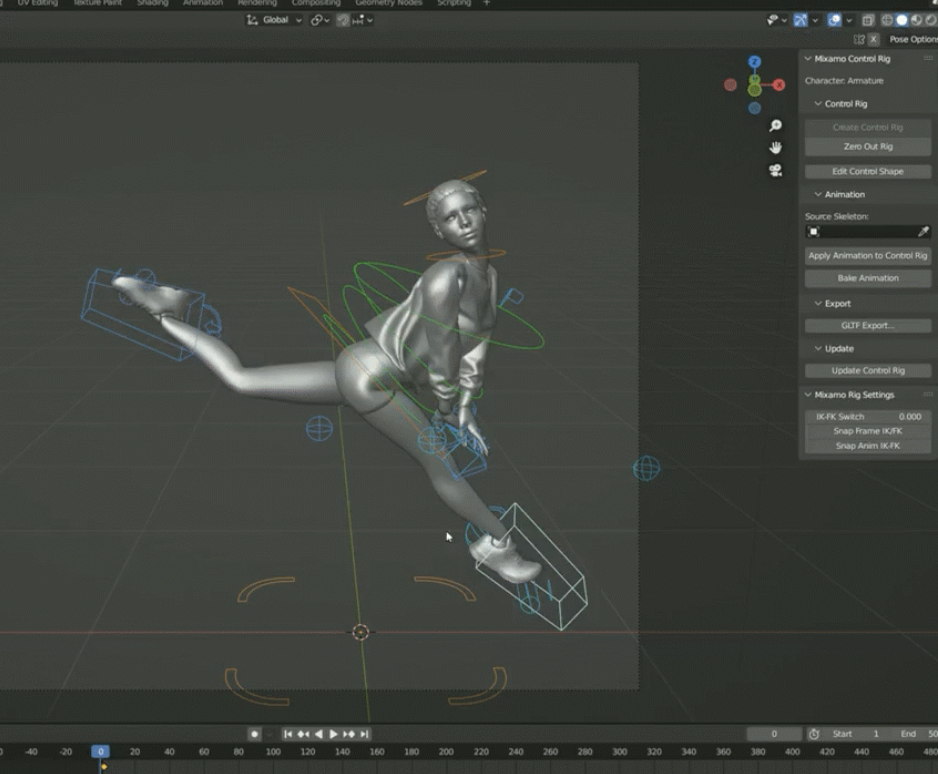
Task: Click the Zero Out Rig button
Action: 867,147
